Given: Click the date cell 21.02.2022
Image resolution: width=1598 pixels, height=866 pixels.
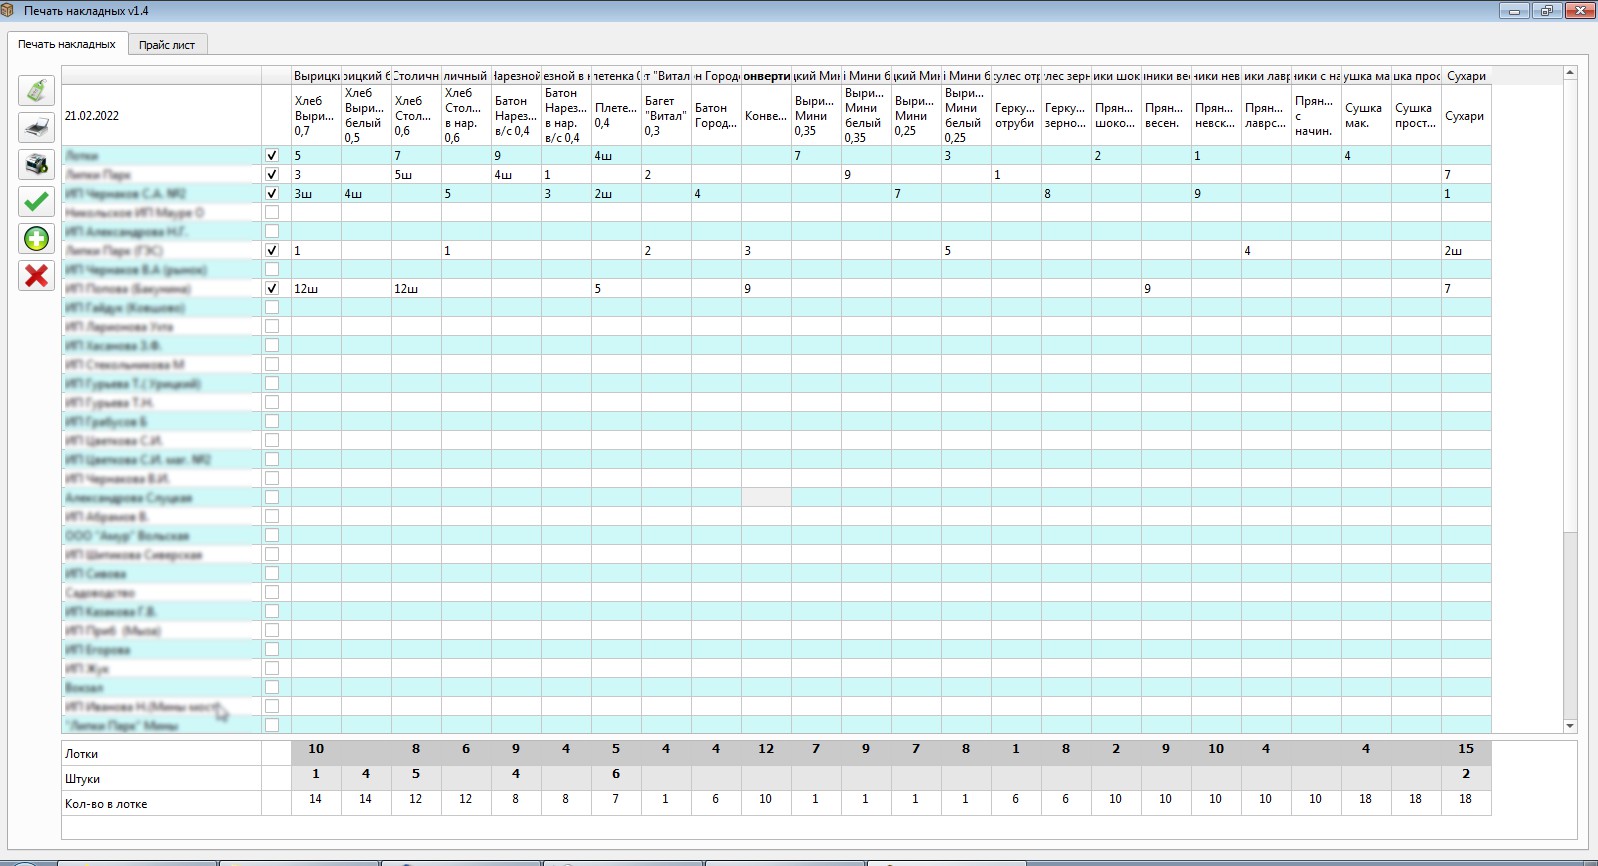Looking at the screenshot, I should (x=161, y=116).
